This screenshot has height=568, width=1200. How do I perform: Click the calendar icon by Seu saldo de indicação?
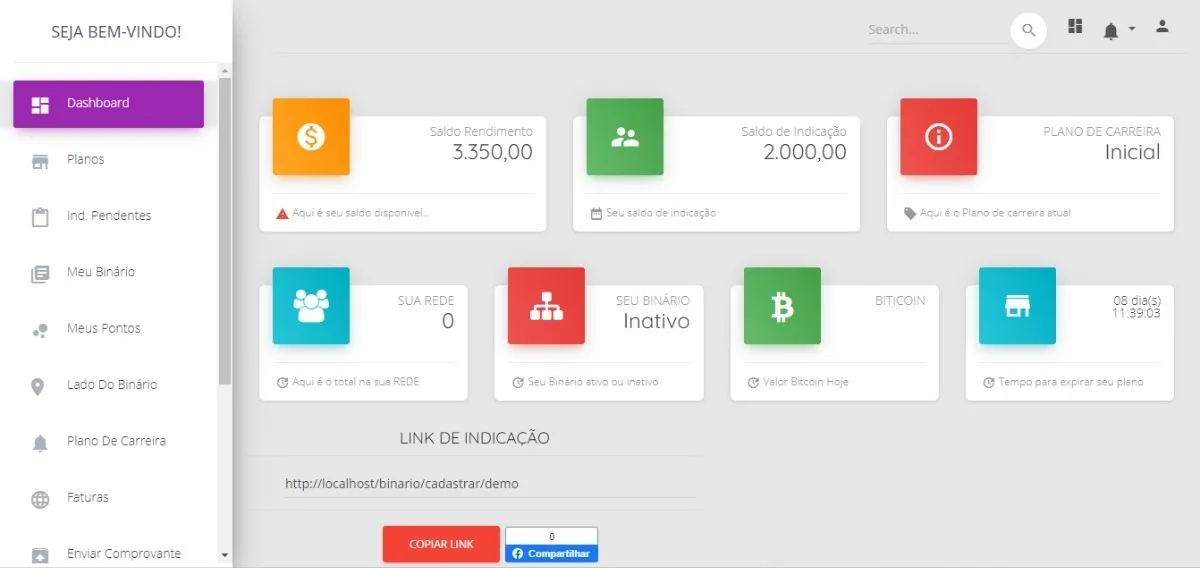597,213
